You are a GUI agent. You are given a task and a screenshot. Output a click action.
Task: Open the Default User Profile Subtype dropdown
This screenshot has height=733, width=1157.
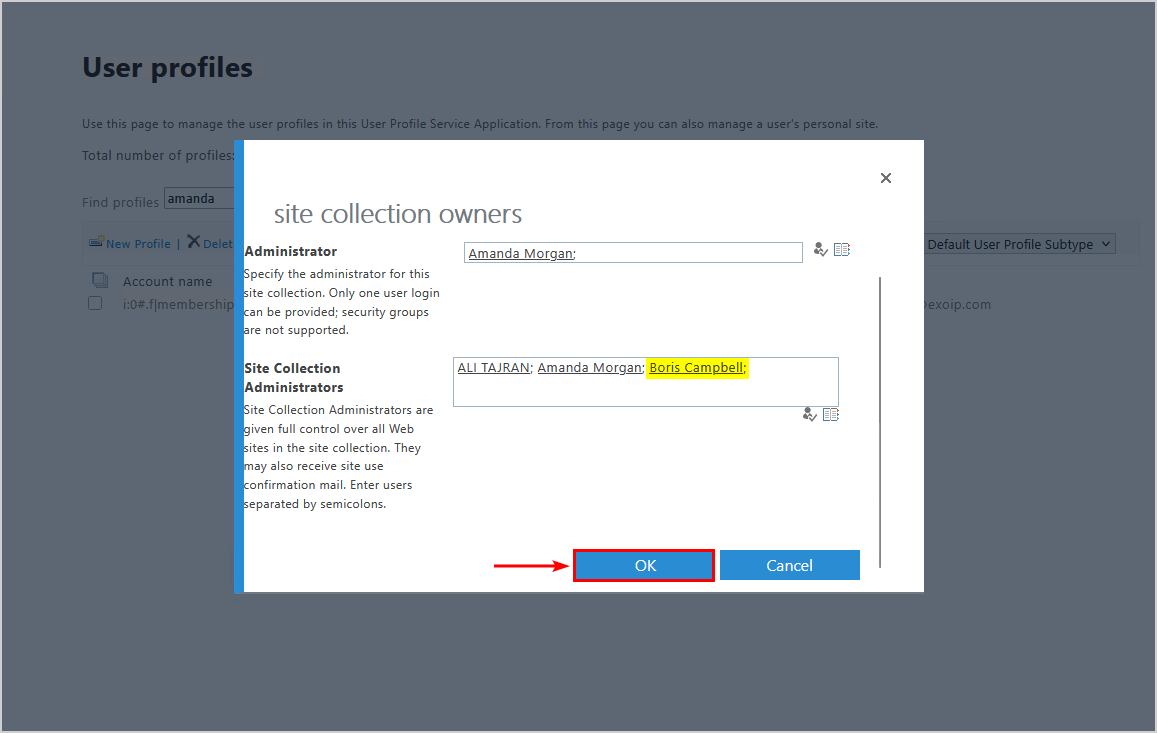1019,244
